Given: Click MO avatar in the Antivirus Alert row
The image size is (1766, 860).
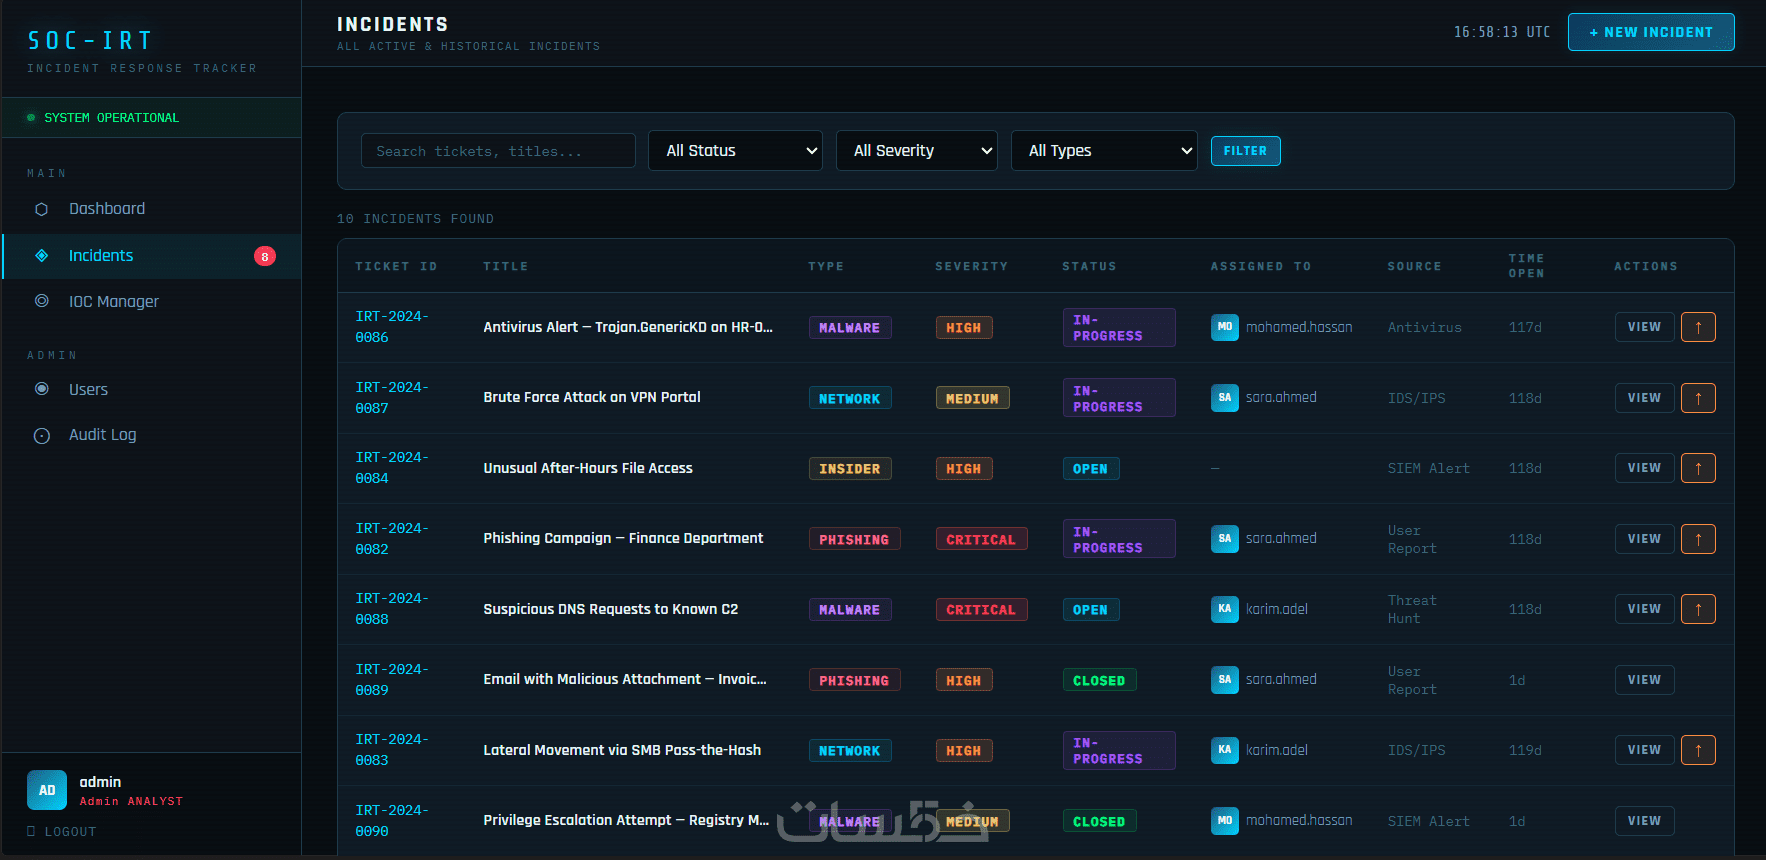Looking at the screenshot, I should [x=1225, y=327].
